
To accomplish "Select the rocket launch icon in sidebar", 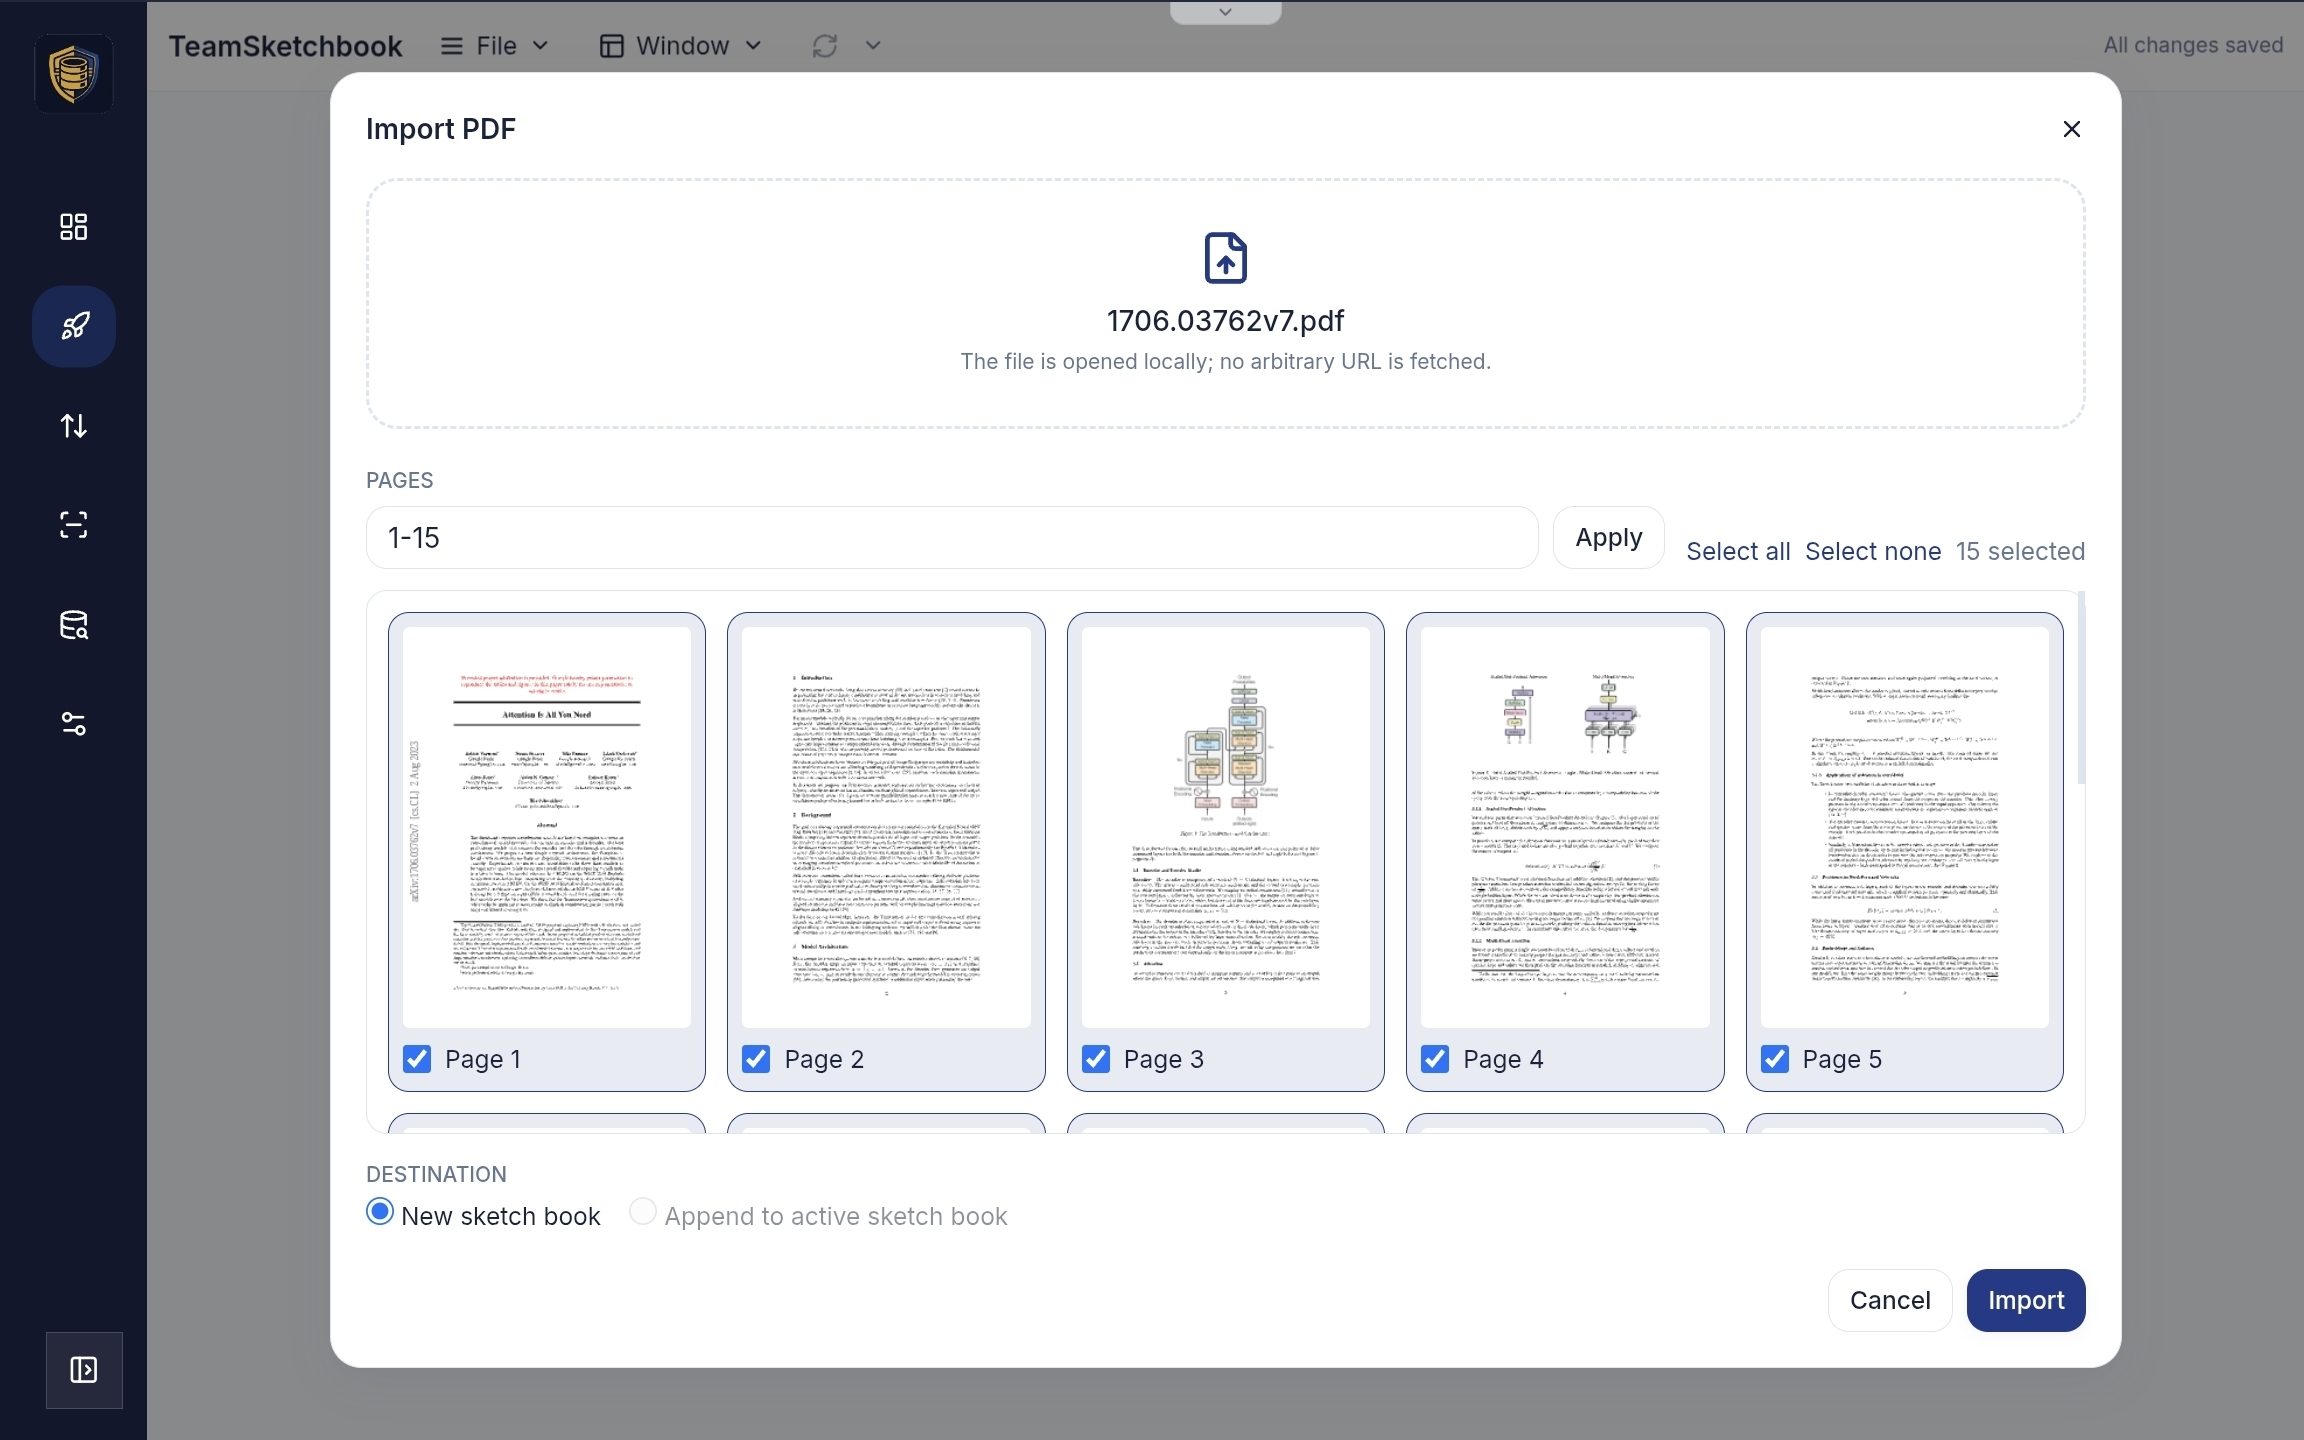I will coord(74,326).
